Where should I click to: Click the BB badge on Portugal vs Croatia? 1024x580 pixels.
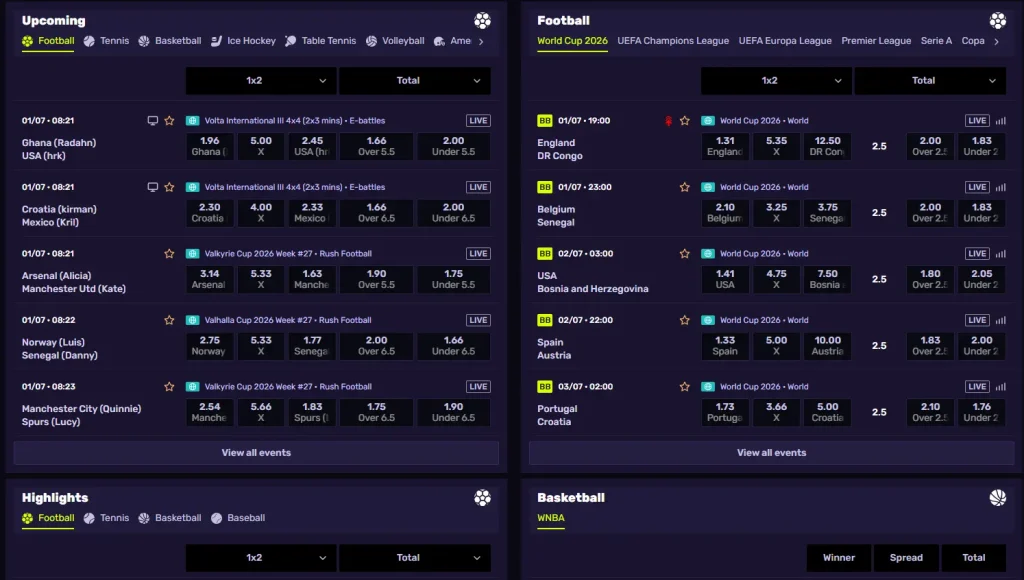coord(545,387)
